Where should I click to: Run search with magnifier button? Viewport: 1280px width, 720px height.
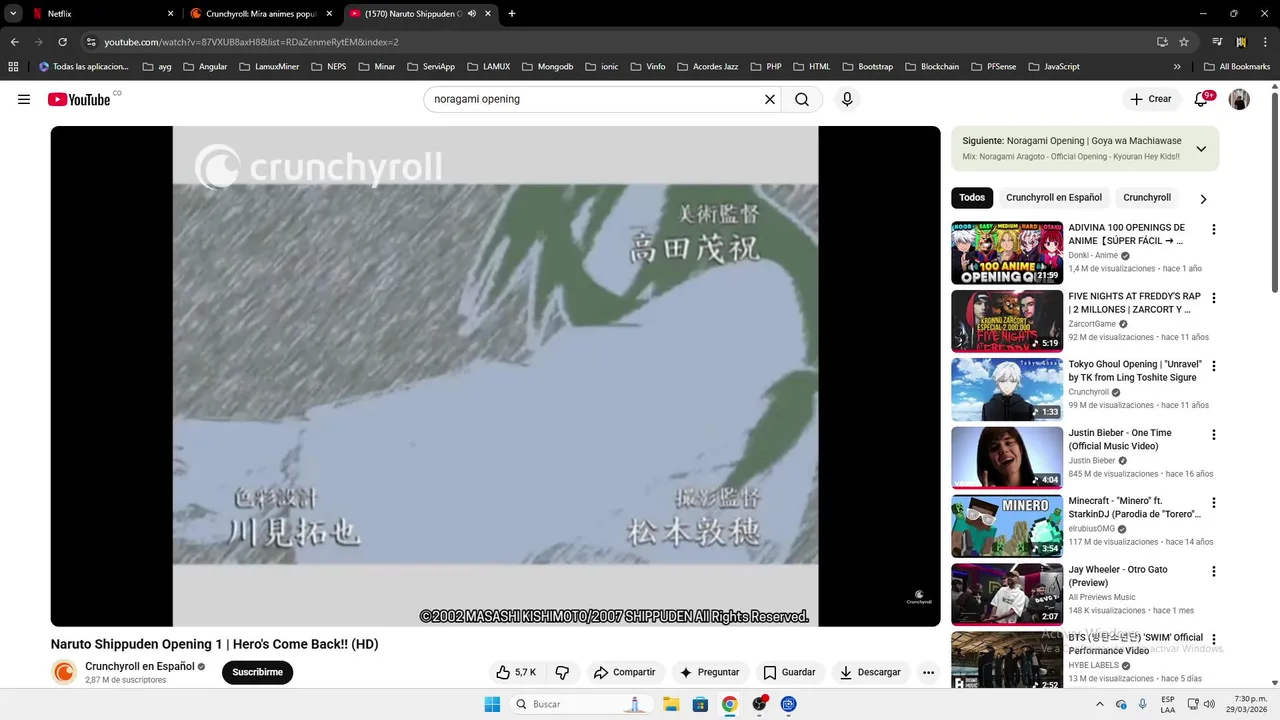pos(802,99)
